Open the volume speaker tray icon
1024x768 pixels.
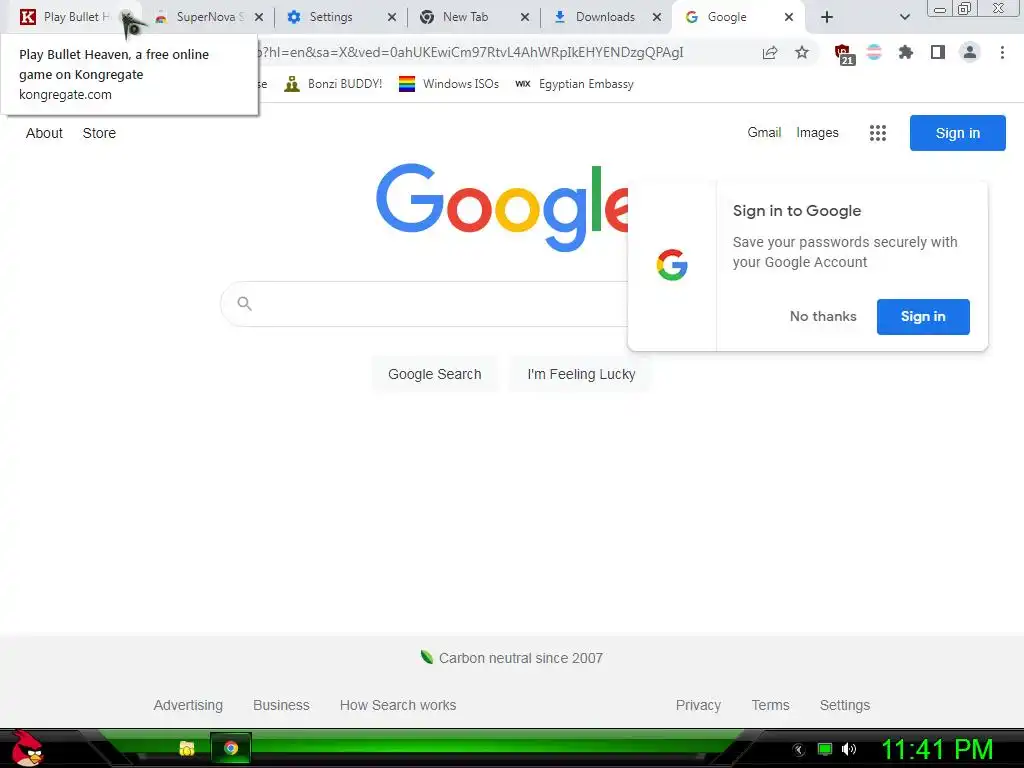[x=849, y=749]
